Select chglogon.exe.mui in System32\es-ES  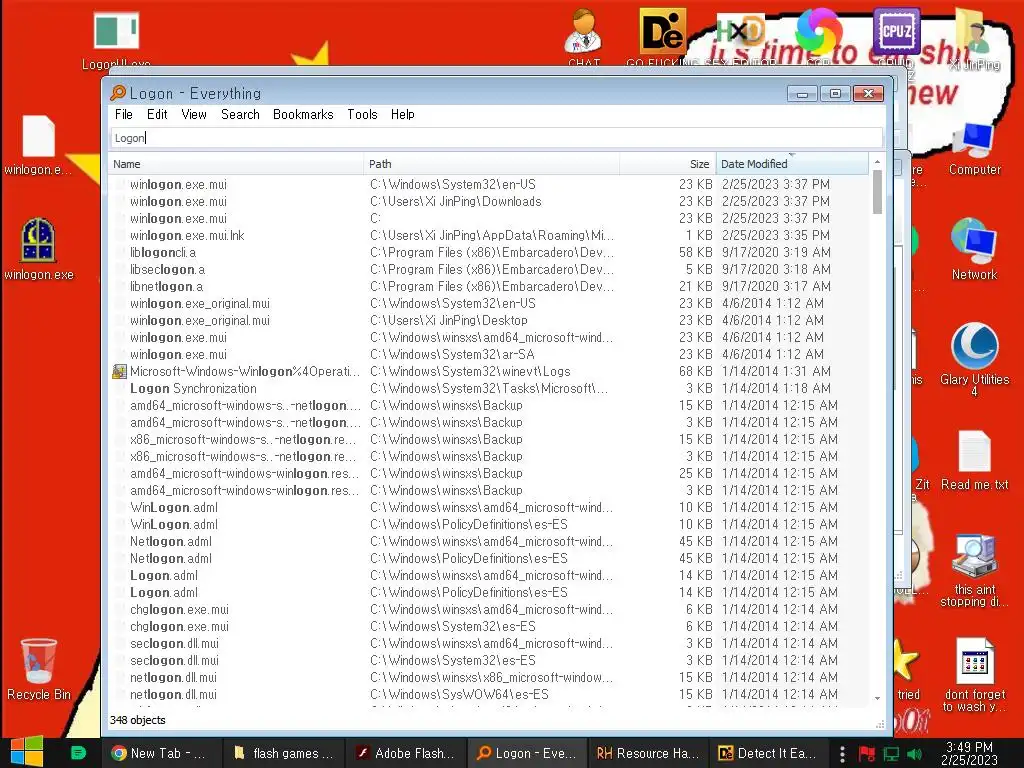490,626
